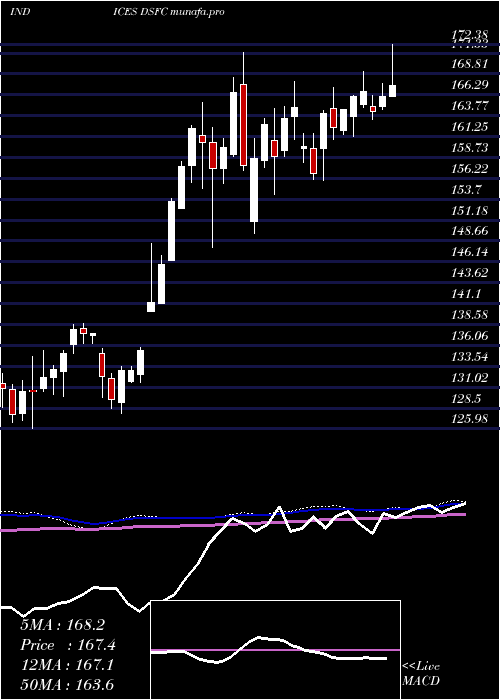Viewport: 500px width, 700px height.
Task: Click the 136.06 price axis label
Action: (469, 336)
